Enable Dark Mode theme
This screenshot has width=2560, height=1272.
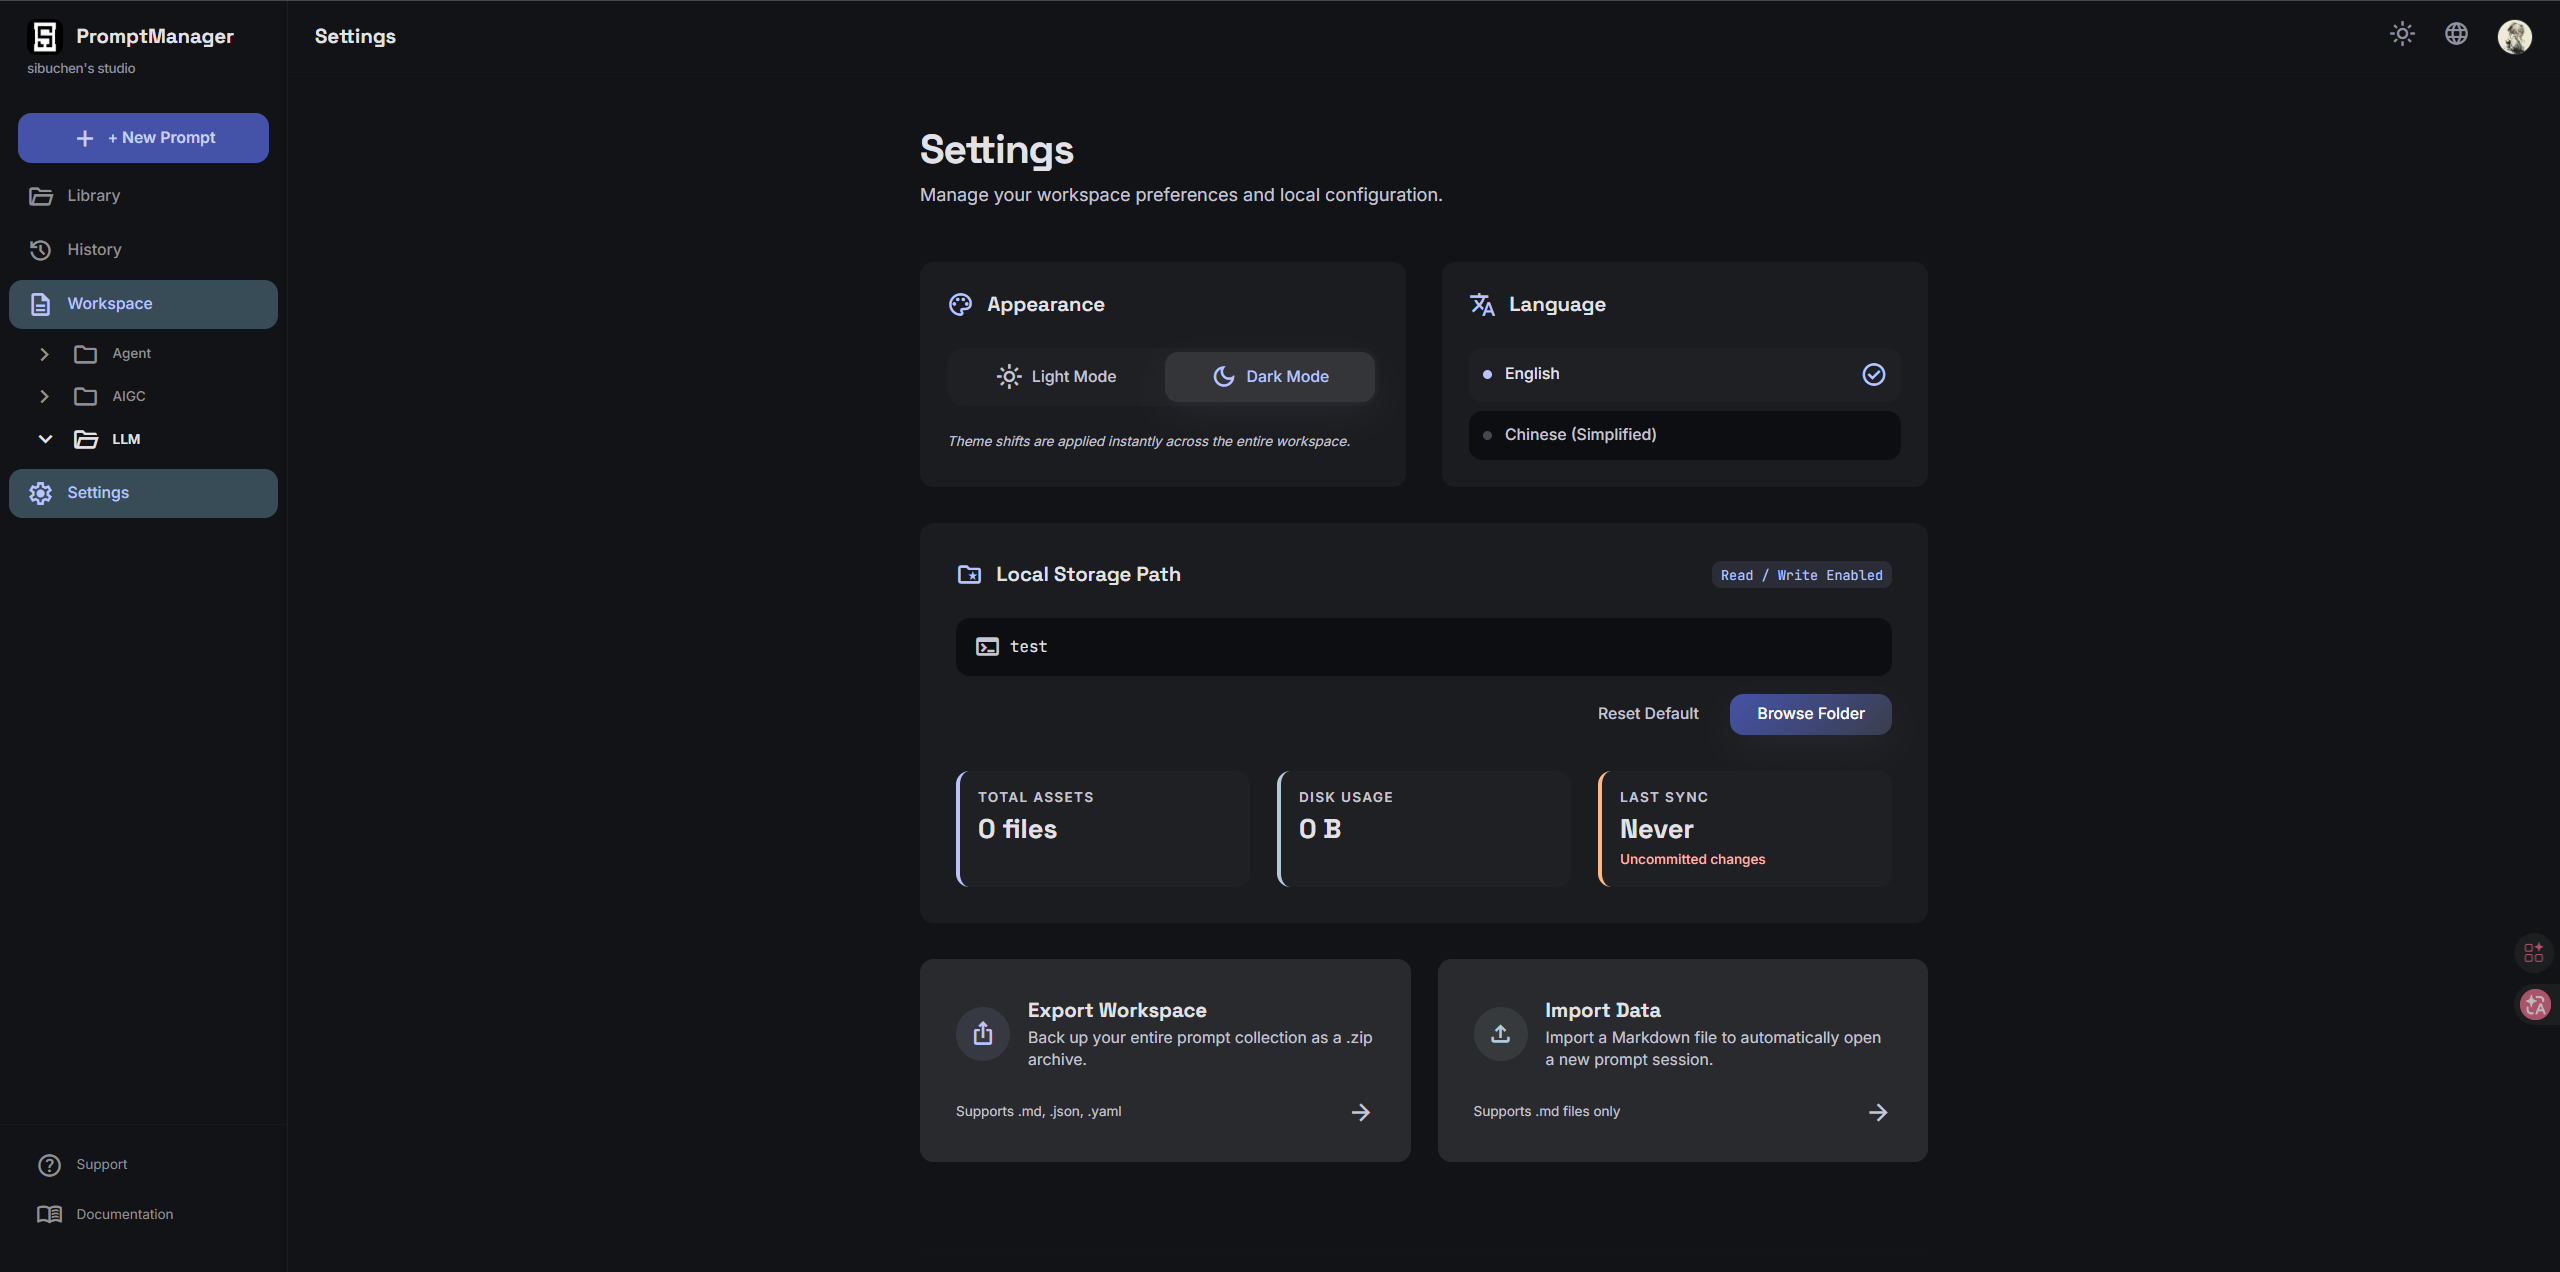[1270, 376]
